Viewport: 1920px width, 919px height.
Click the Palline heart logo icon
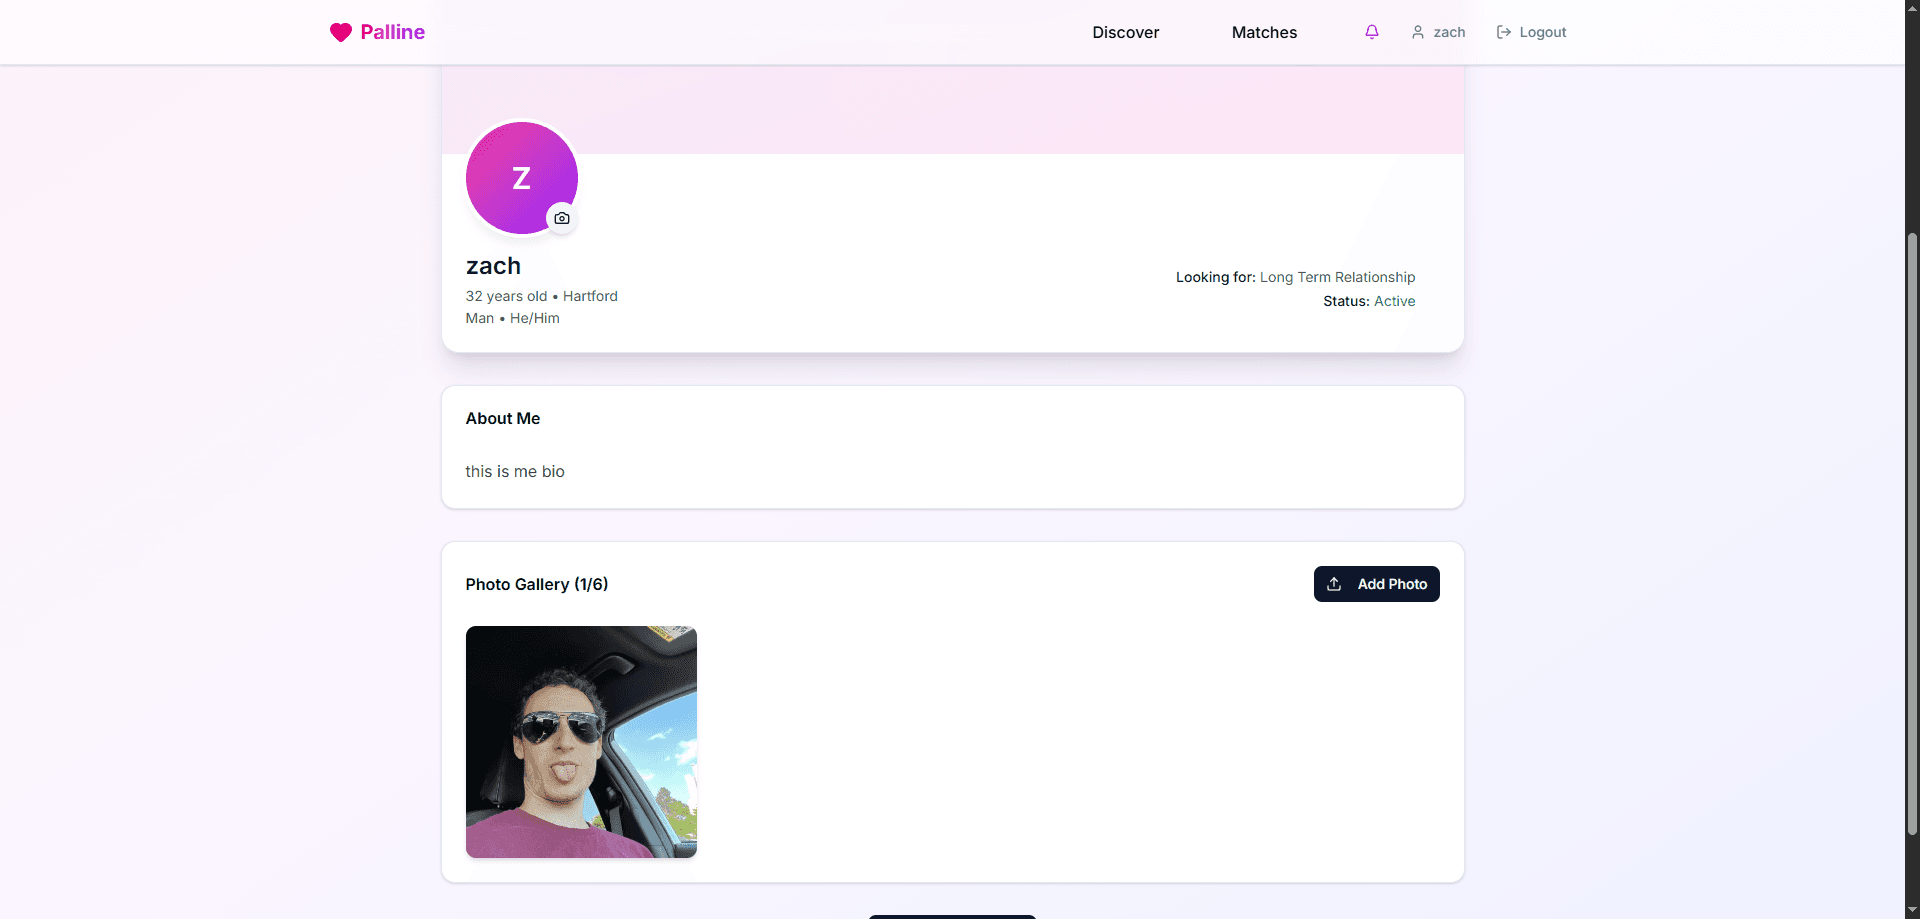pyautogui.click(x=341, y=32)
